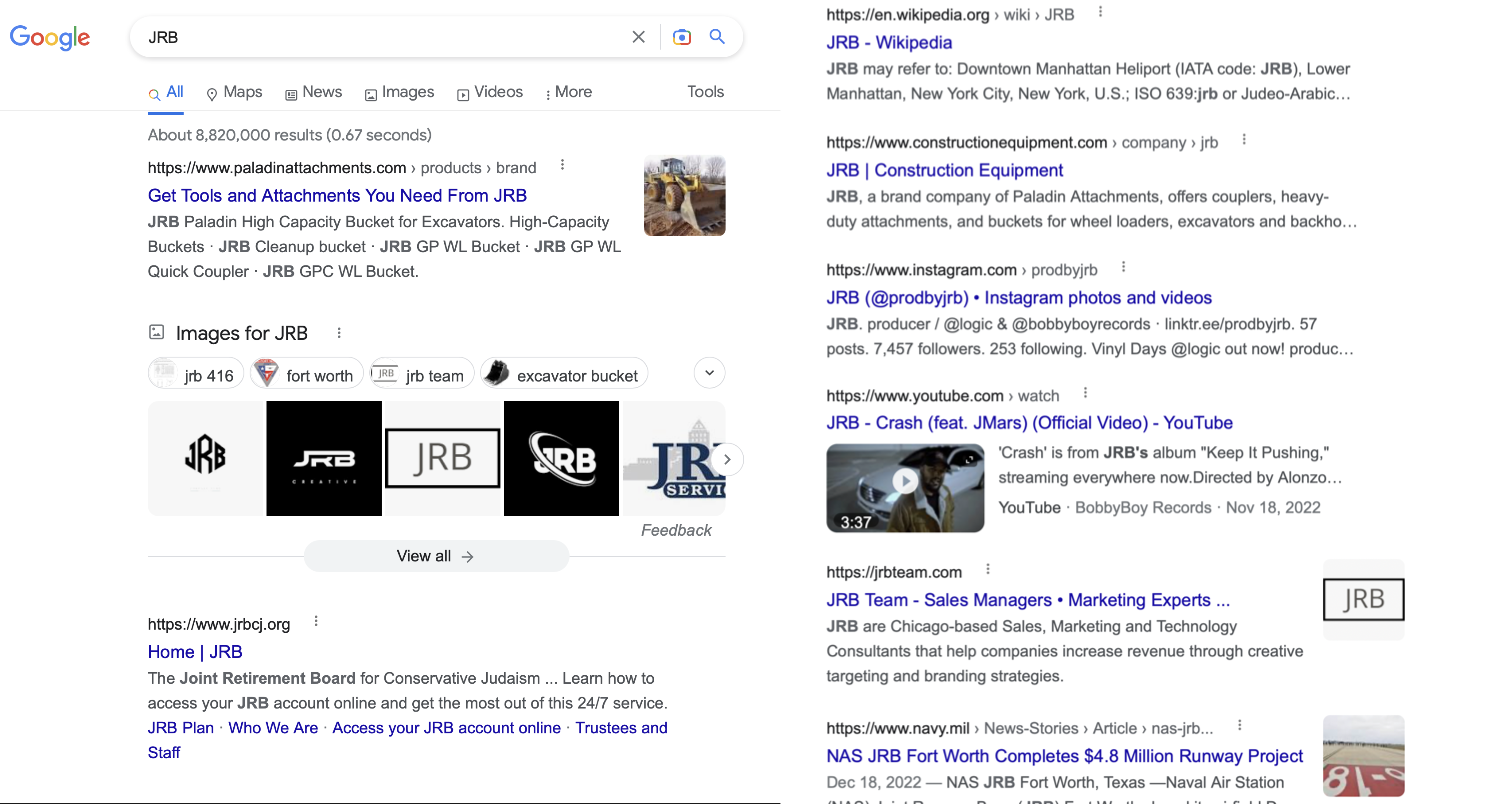This screenshot has height=804, width=1490.
Task: Select the 'jrb 416' image chip
Action: (x=197, y=374)
